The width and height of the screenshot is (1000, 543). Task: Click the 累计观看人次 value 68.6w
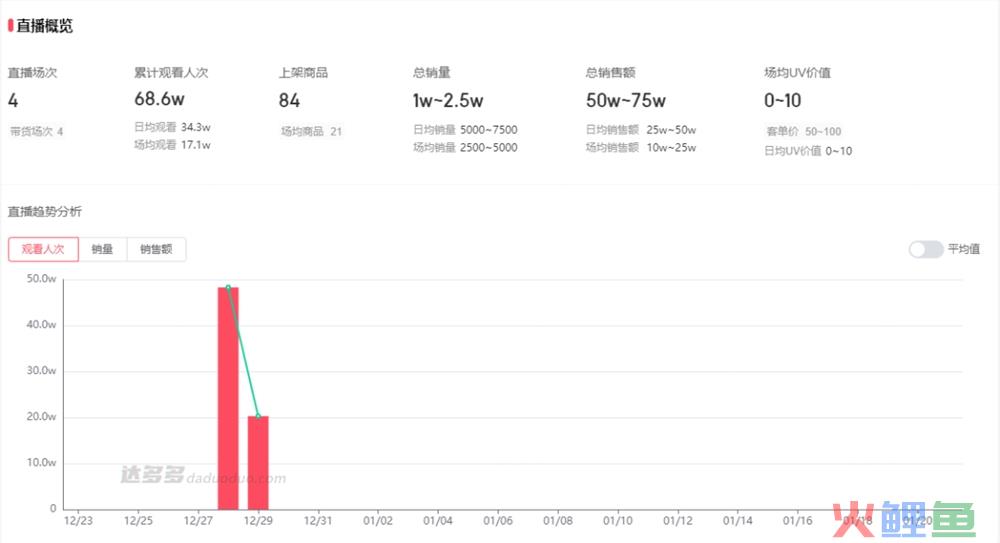pos(159,99)
